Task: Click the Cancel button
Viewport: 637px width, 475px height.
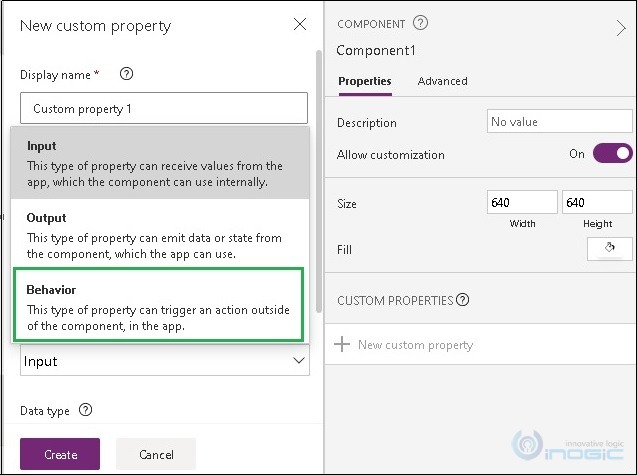Action: [x=156, y=454]
